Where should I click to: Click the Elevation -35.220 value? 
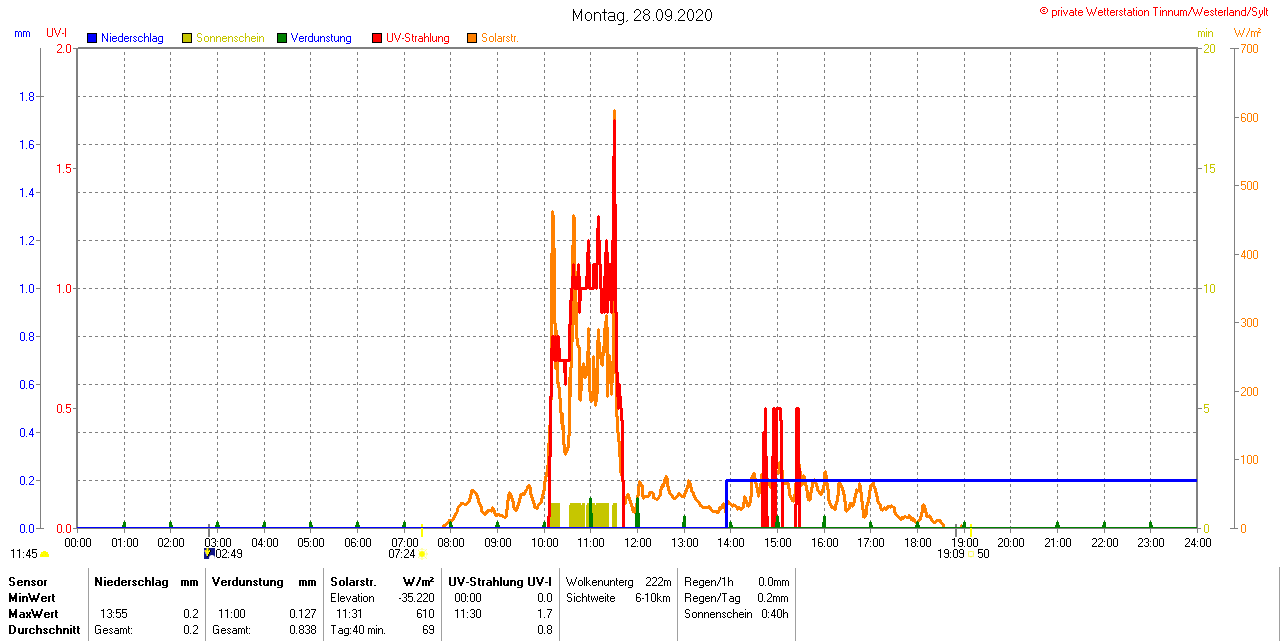[415, 597]
